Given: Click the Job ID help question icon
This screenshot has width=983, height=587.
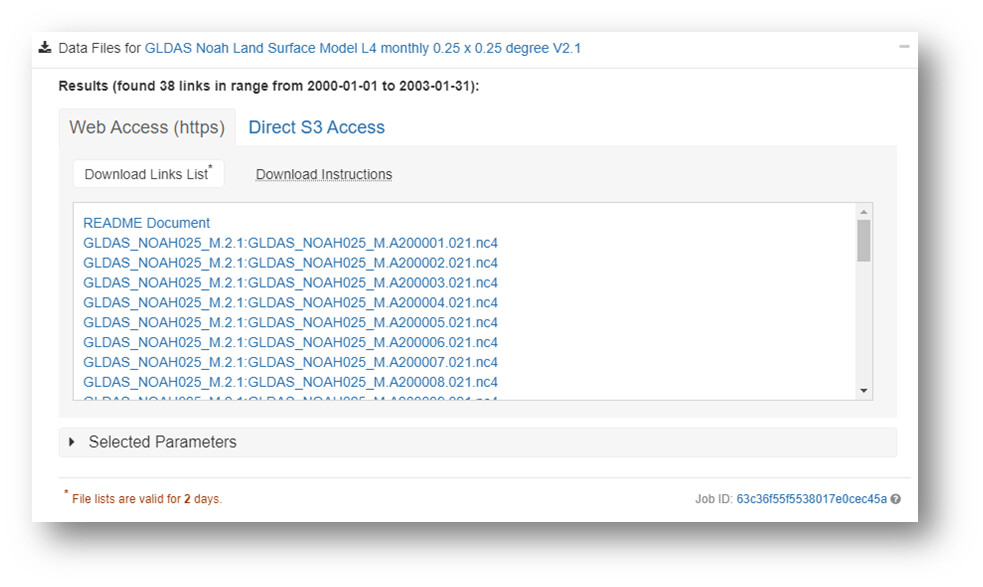Looking at the screenshot, I should [896, 499].
